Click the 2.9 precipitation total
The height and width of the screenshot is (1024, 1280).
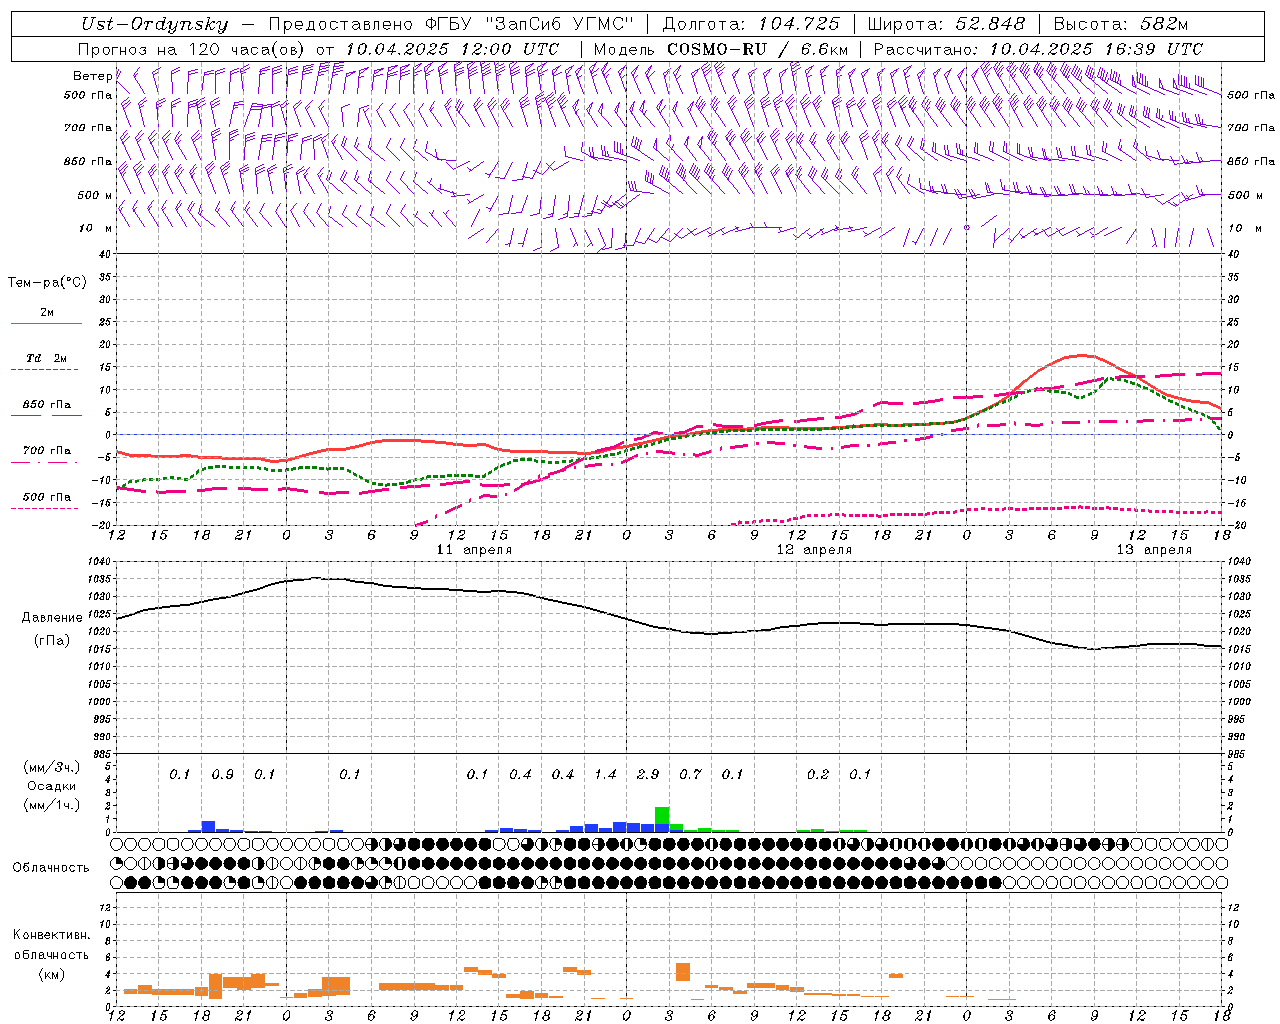648,774
